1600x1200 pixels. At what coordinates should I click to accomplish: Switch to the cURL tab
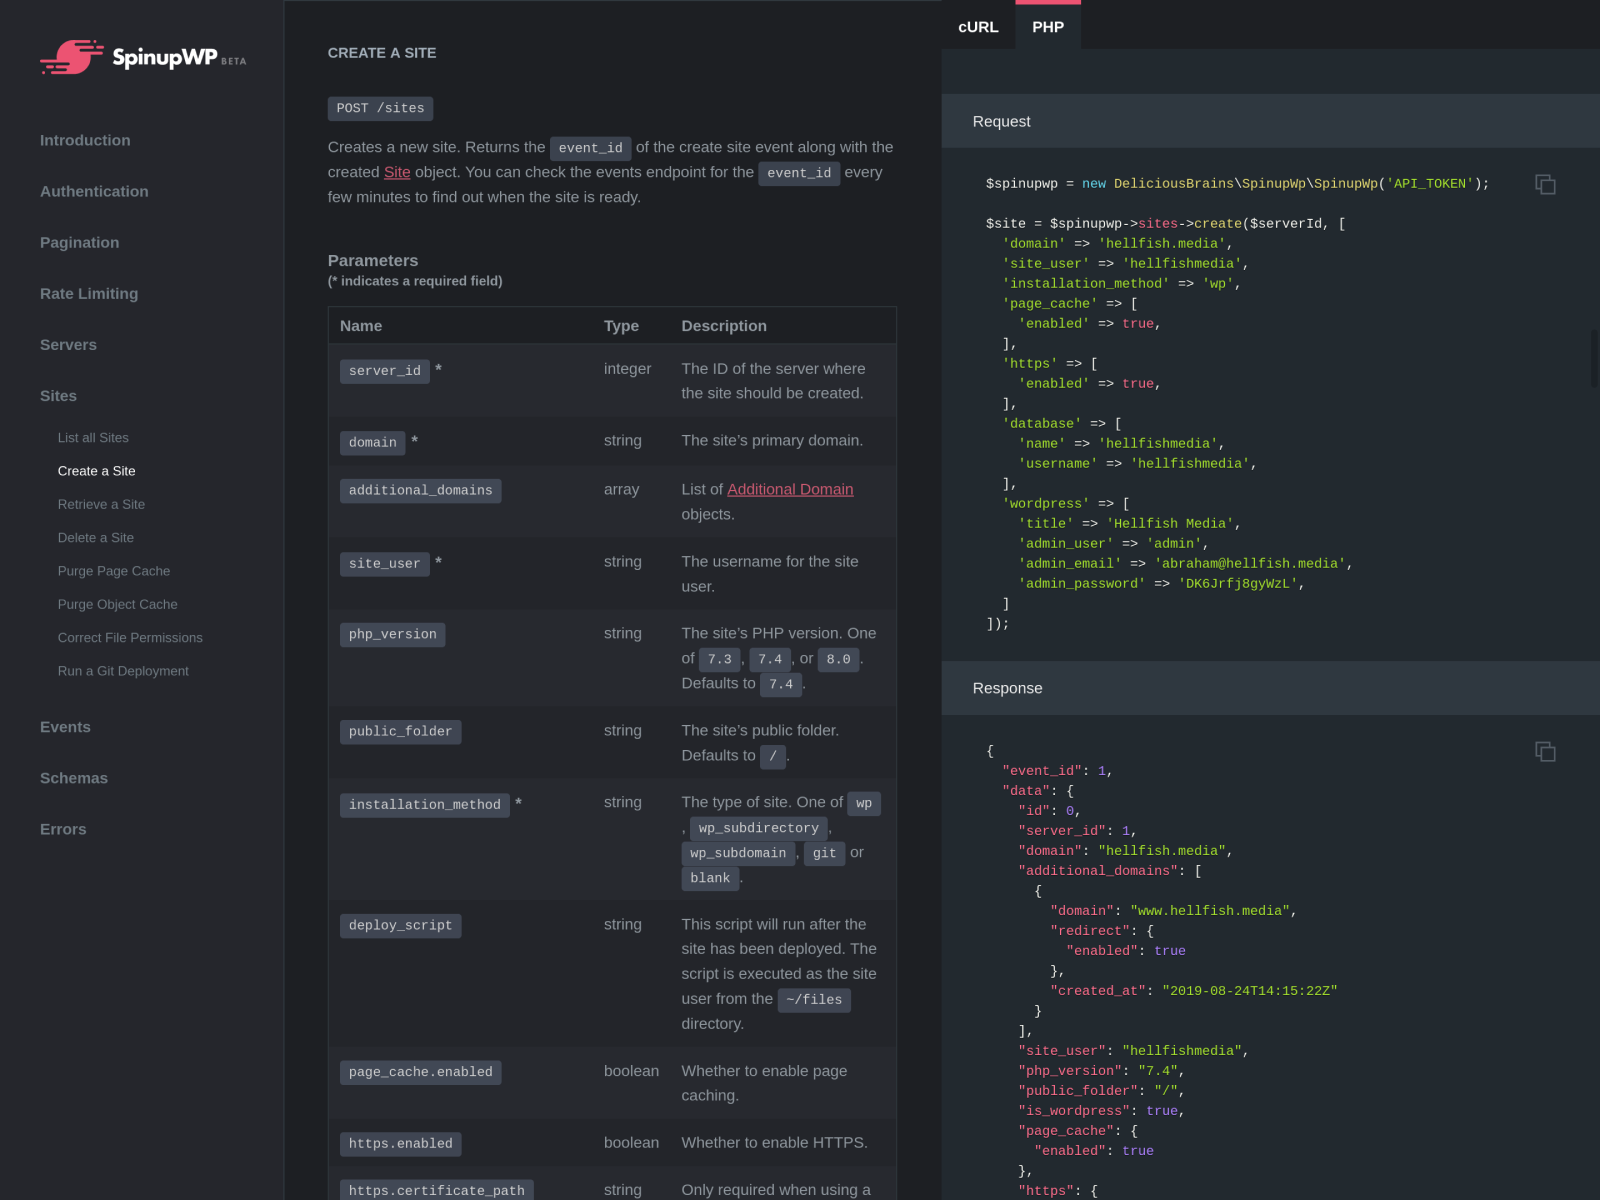978,27
